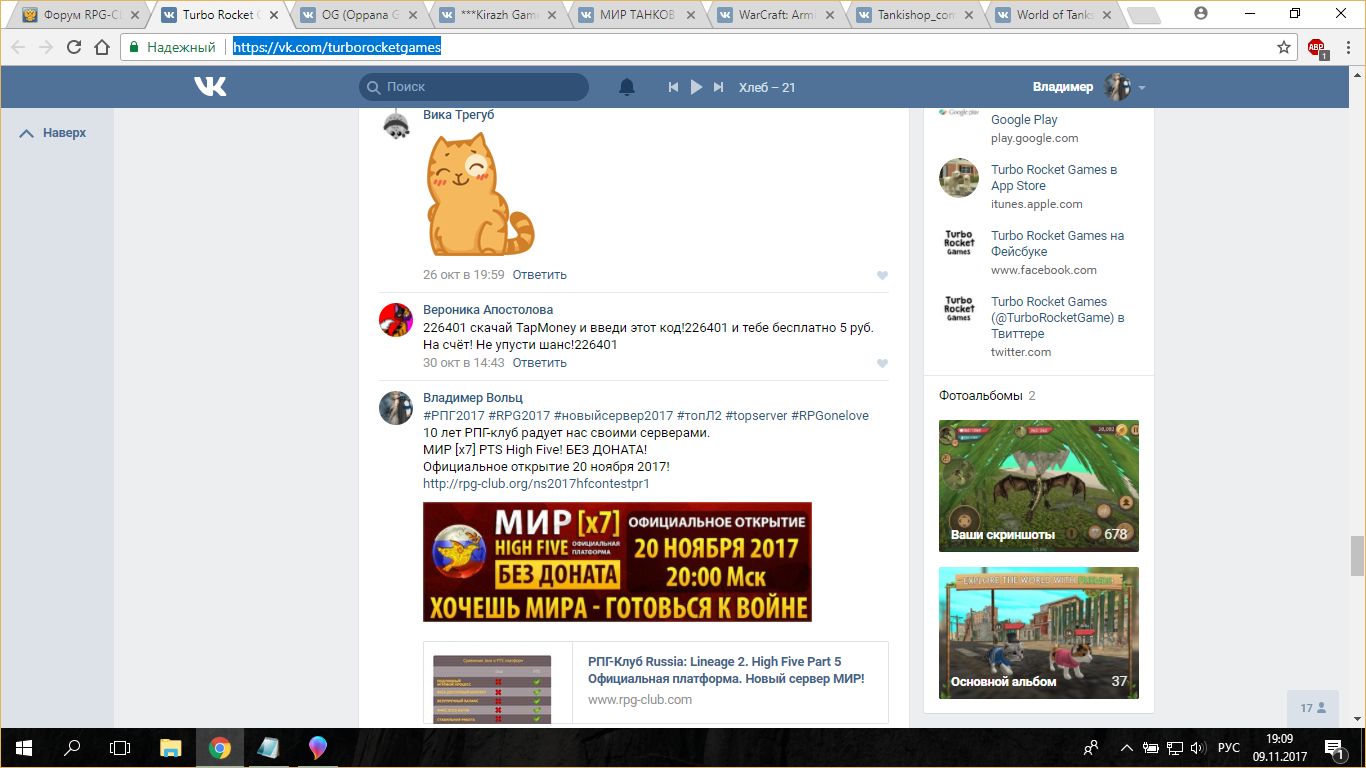Image resolution: width=1366 pixels, height=768 pixels.
Task: Show hidden system tray icons
Action: pos(1127,748)
